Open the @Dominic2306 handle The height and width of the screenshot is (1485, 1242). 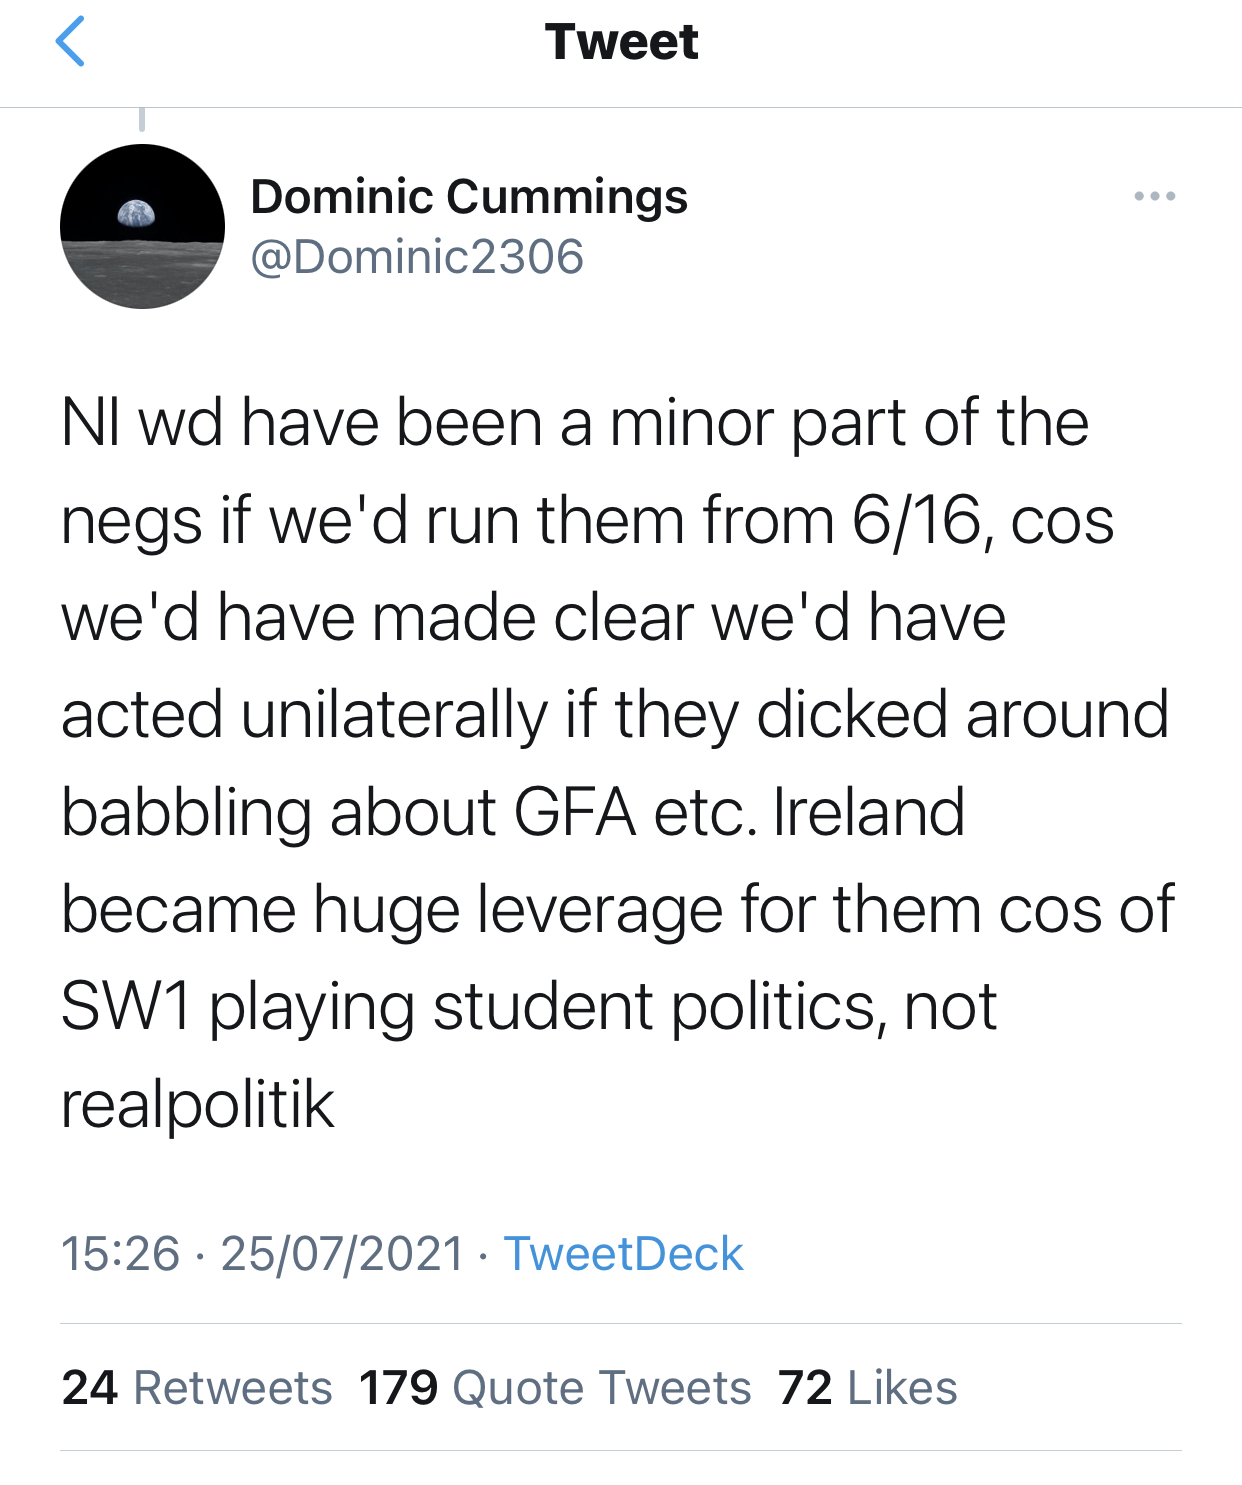(416, 257)
